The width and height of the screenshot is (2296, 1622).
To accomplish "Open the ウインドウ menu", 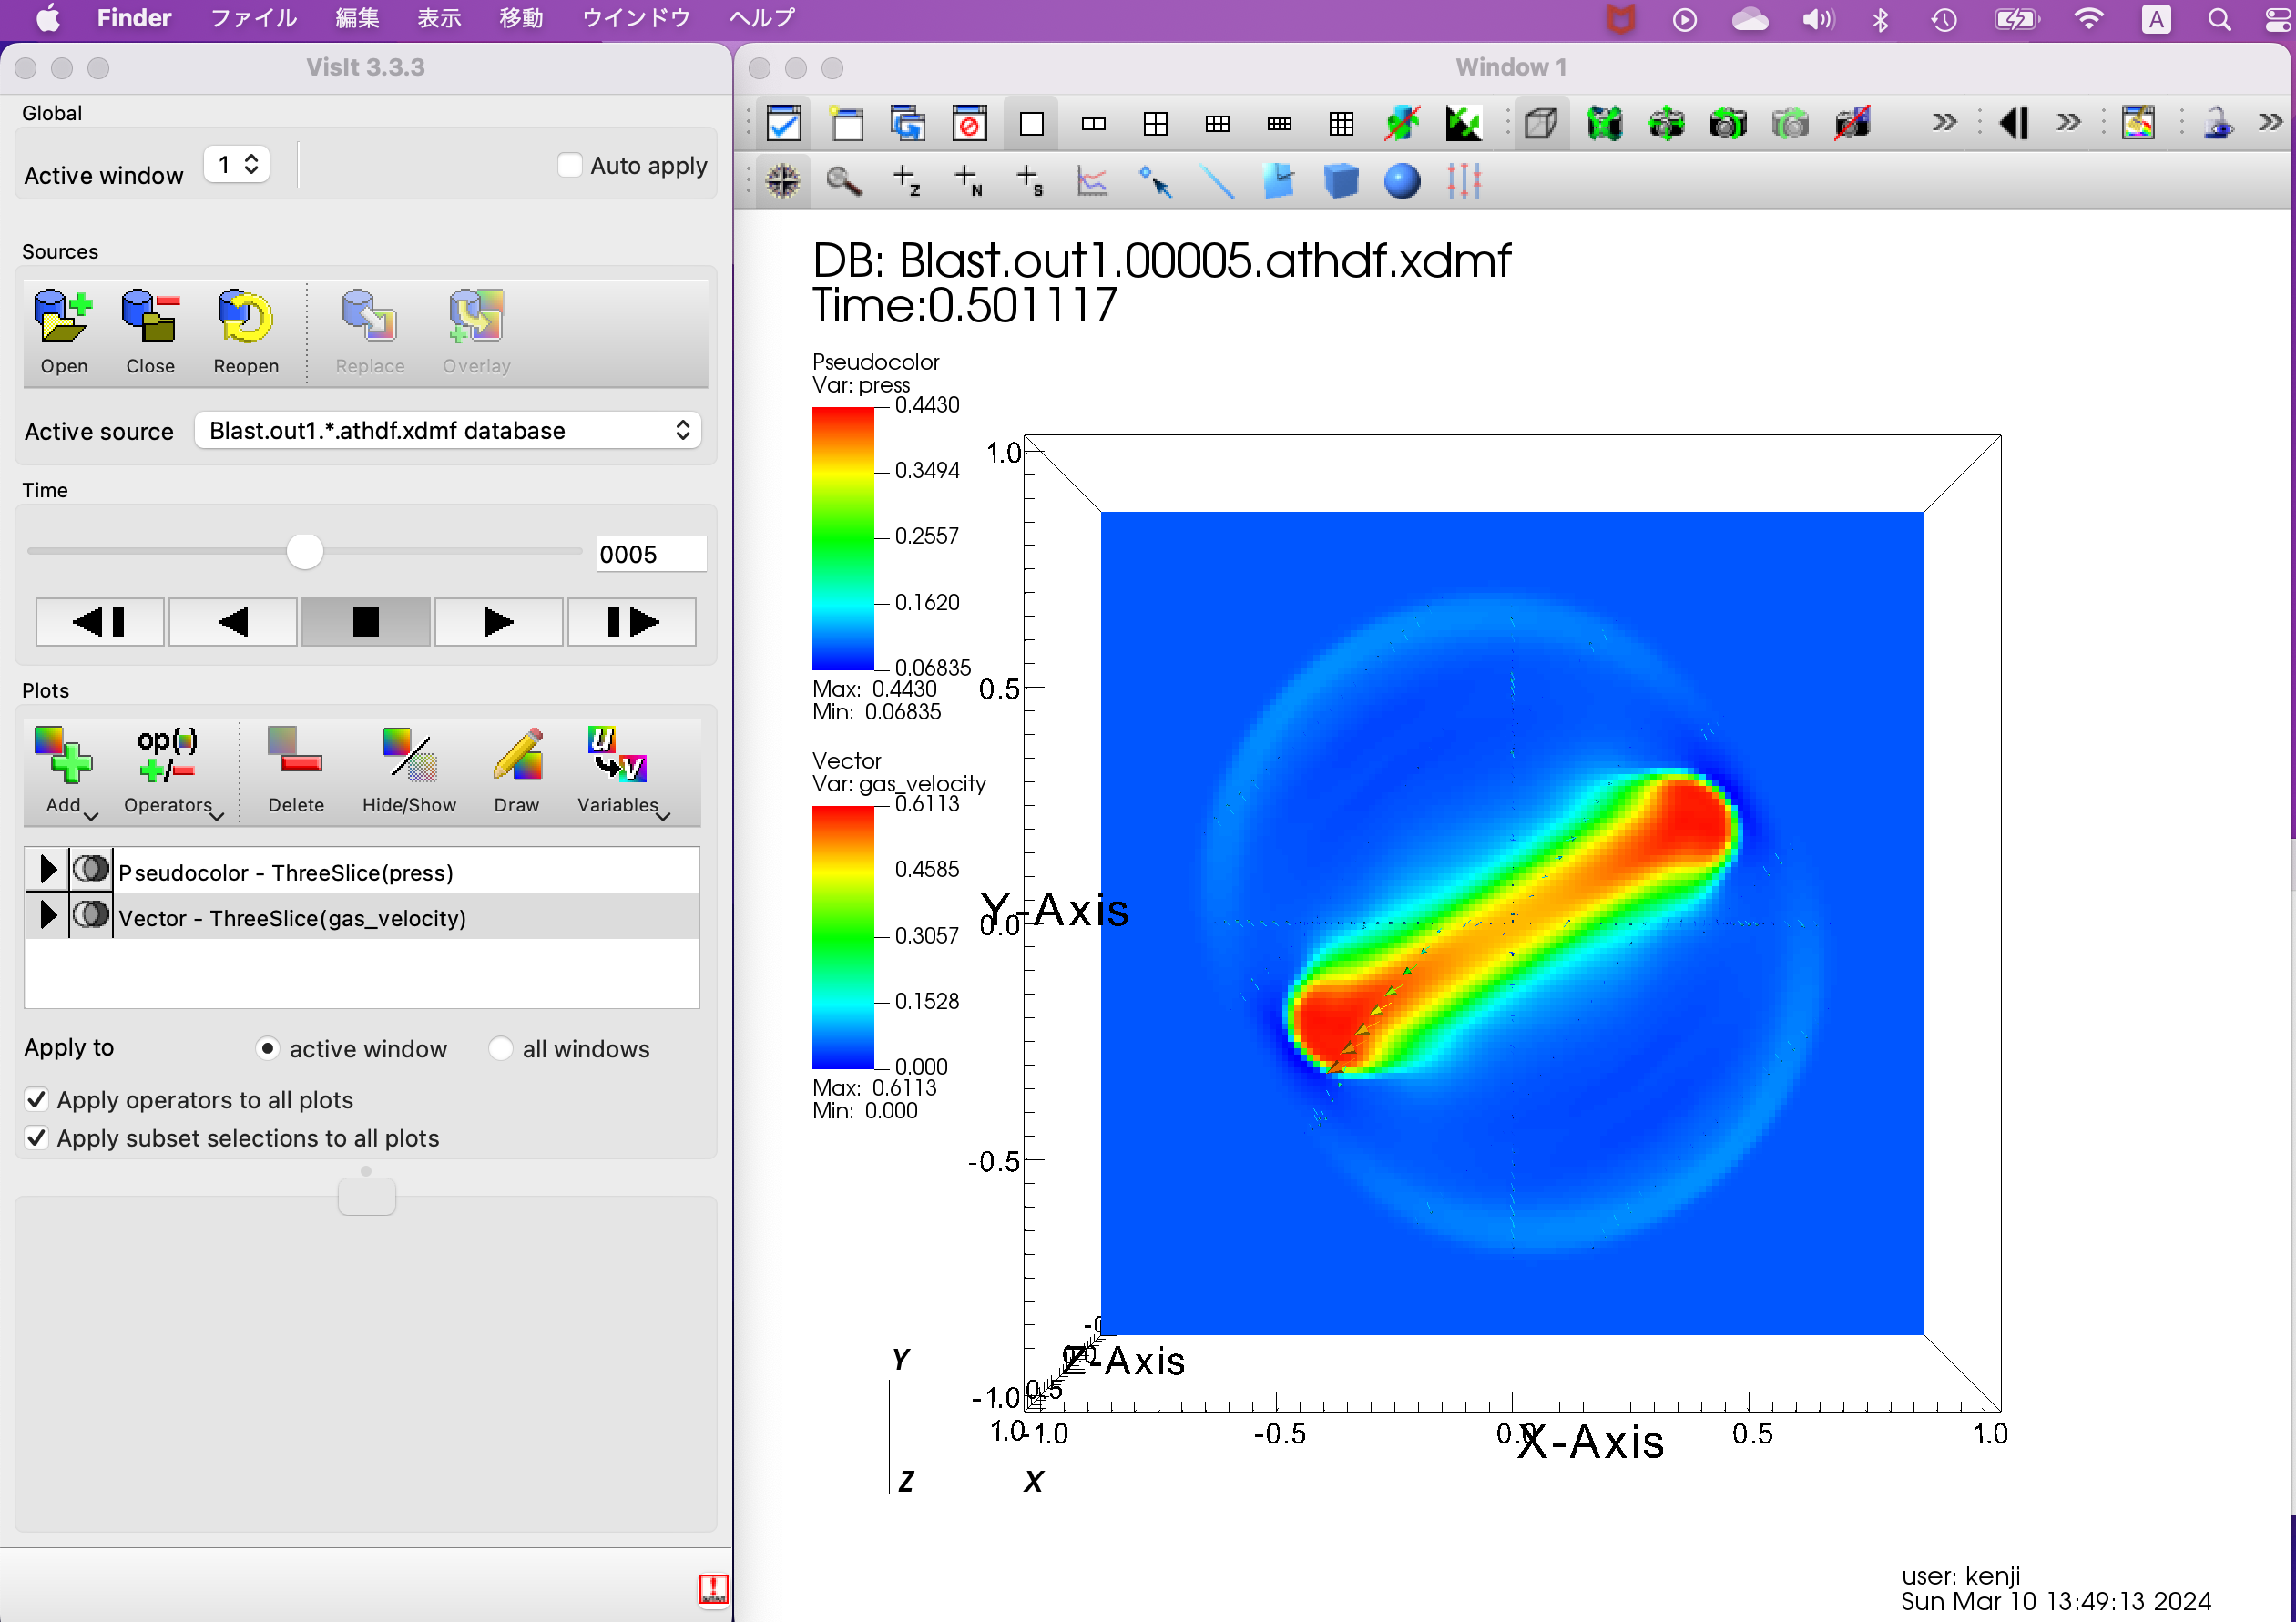I will pyautogui.click(x=636, y=18).
